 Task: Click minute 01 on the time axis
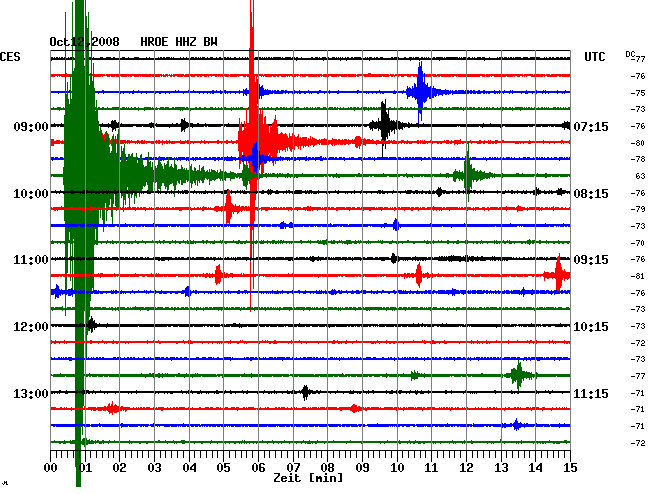[85, 468]
